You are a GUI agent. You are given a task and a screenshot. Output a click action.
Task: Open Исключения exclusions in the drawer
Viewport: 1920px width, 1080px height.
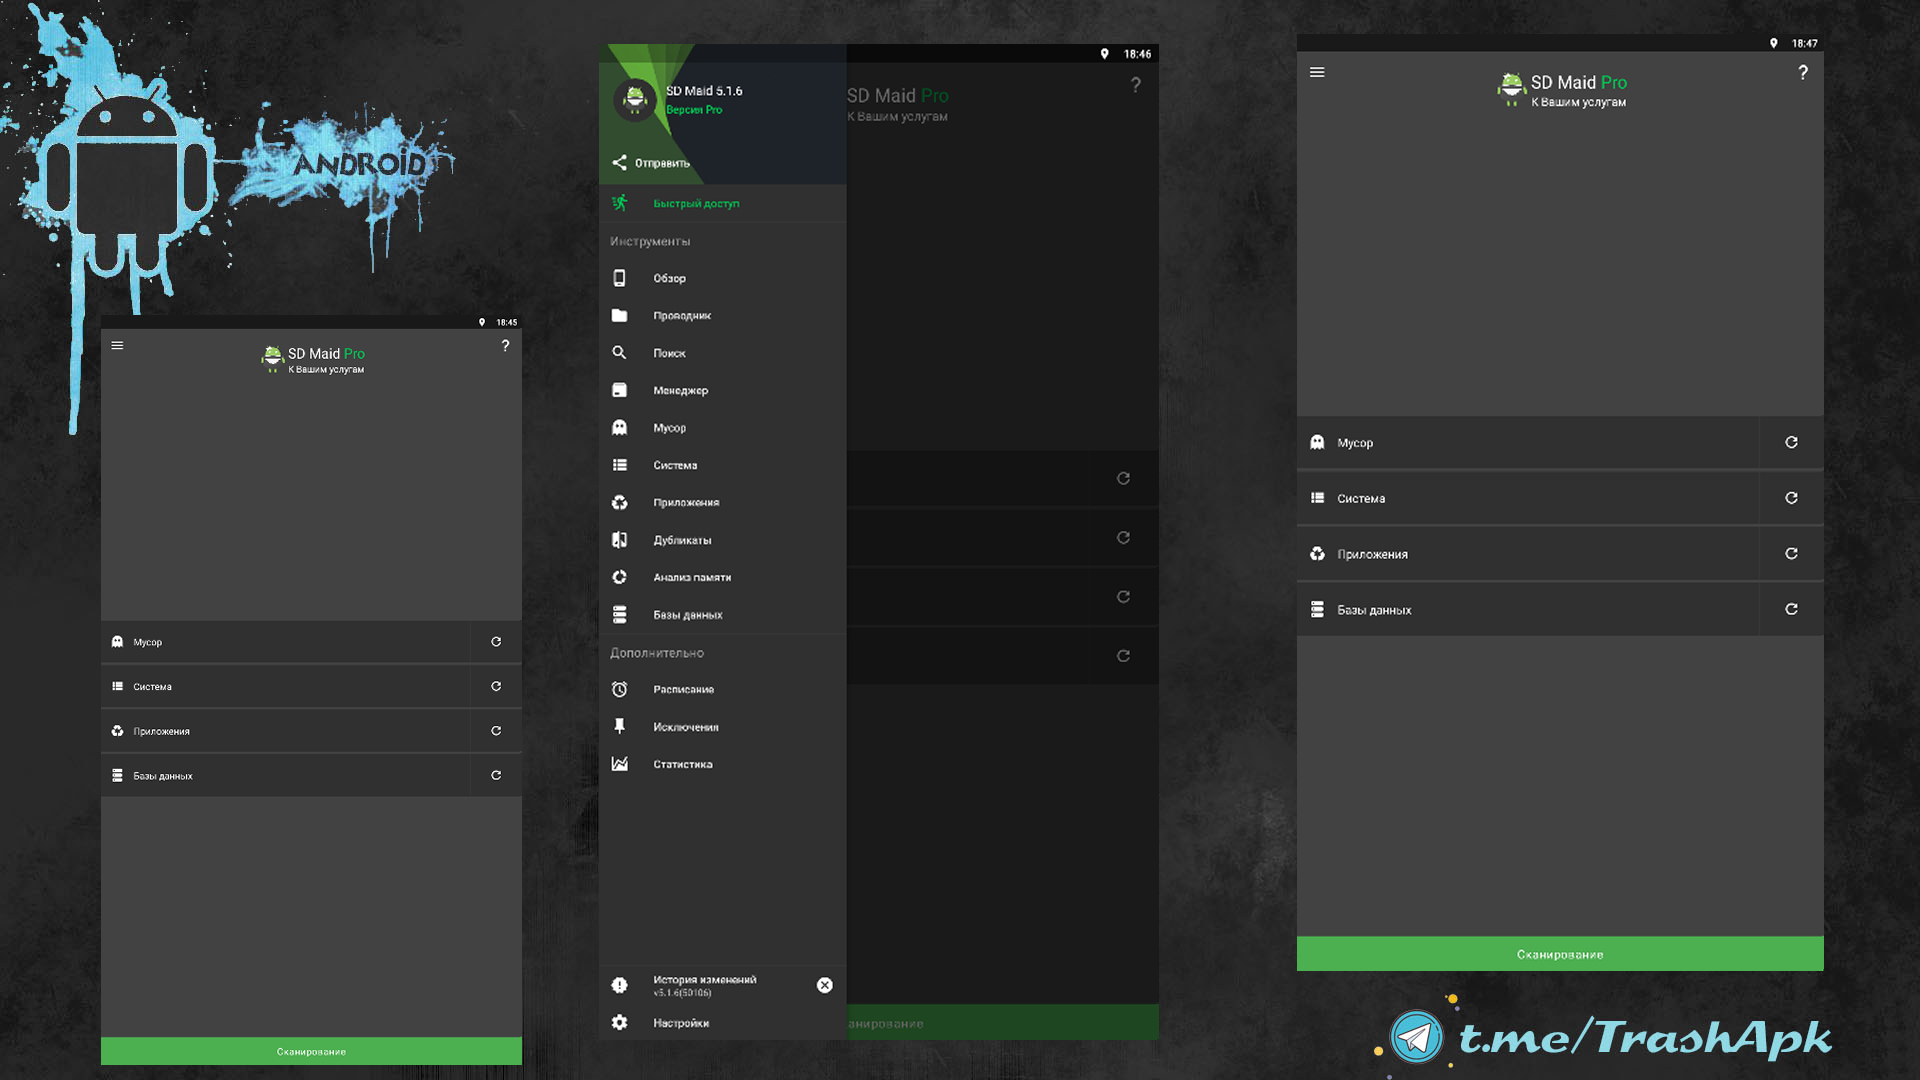point(685,727)
